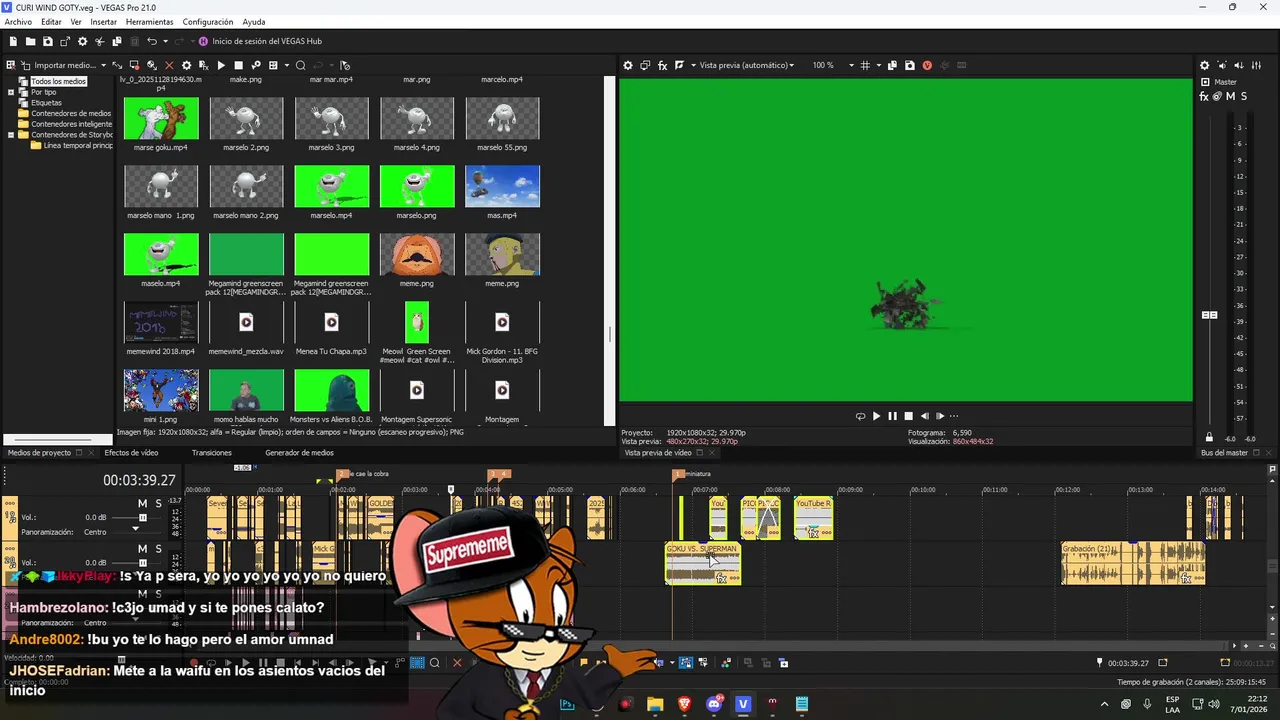1280x720 pixels.
Task: Mute the Master bus
Action: click(x=1230, y=96)
